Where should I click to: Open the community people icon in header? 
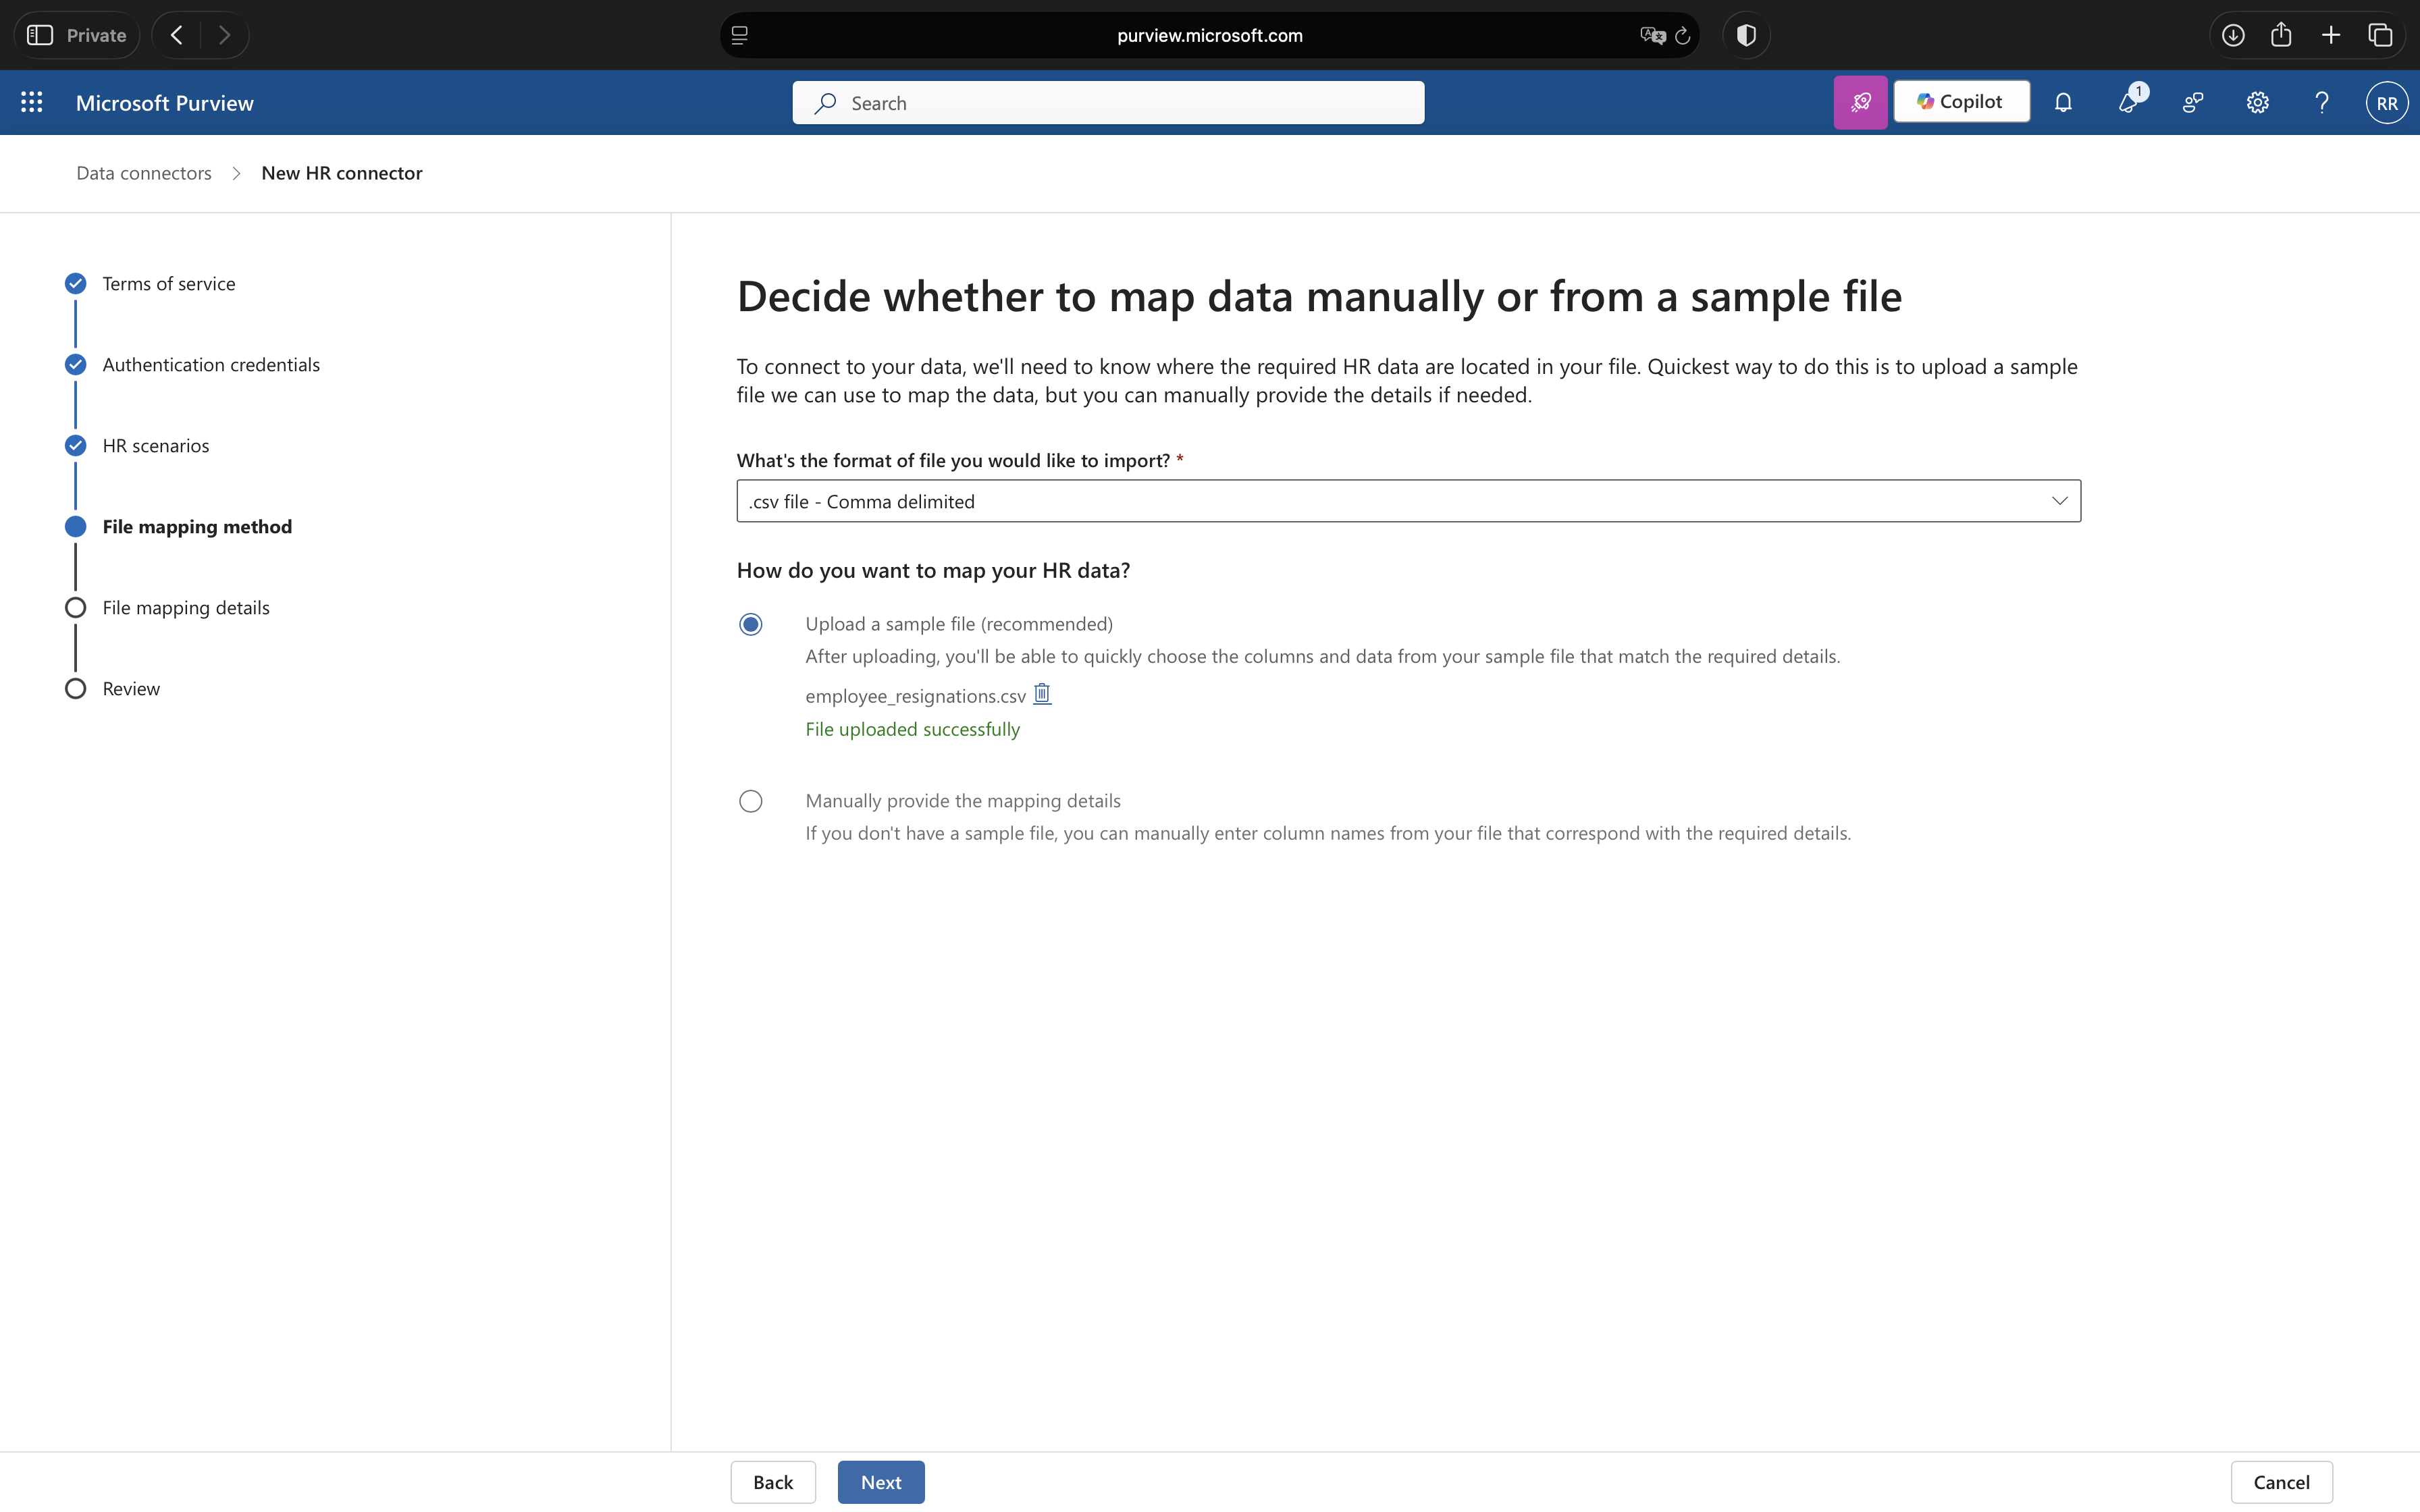(x=2193, y=102)
